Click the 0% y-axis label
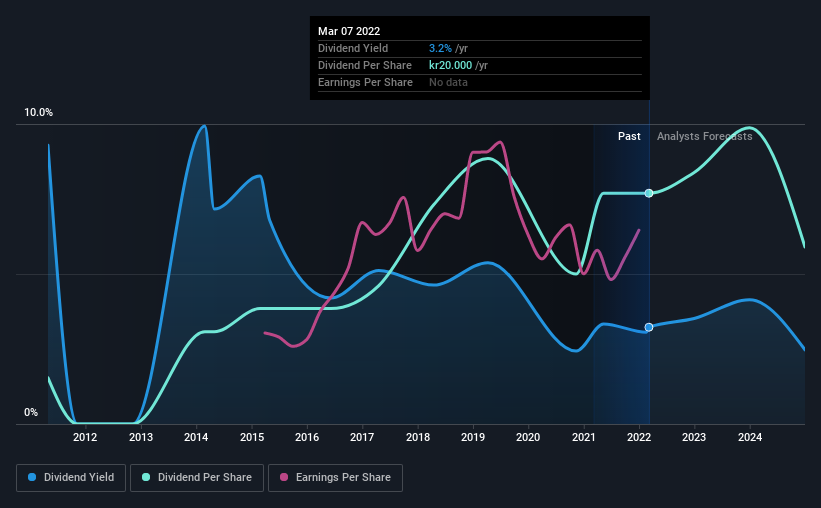Screen dimensions: 821x508 [x=31, y=413]
